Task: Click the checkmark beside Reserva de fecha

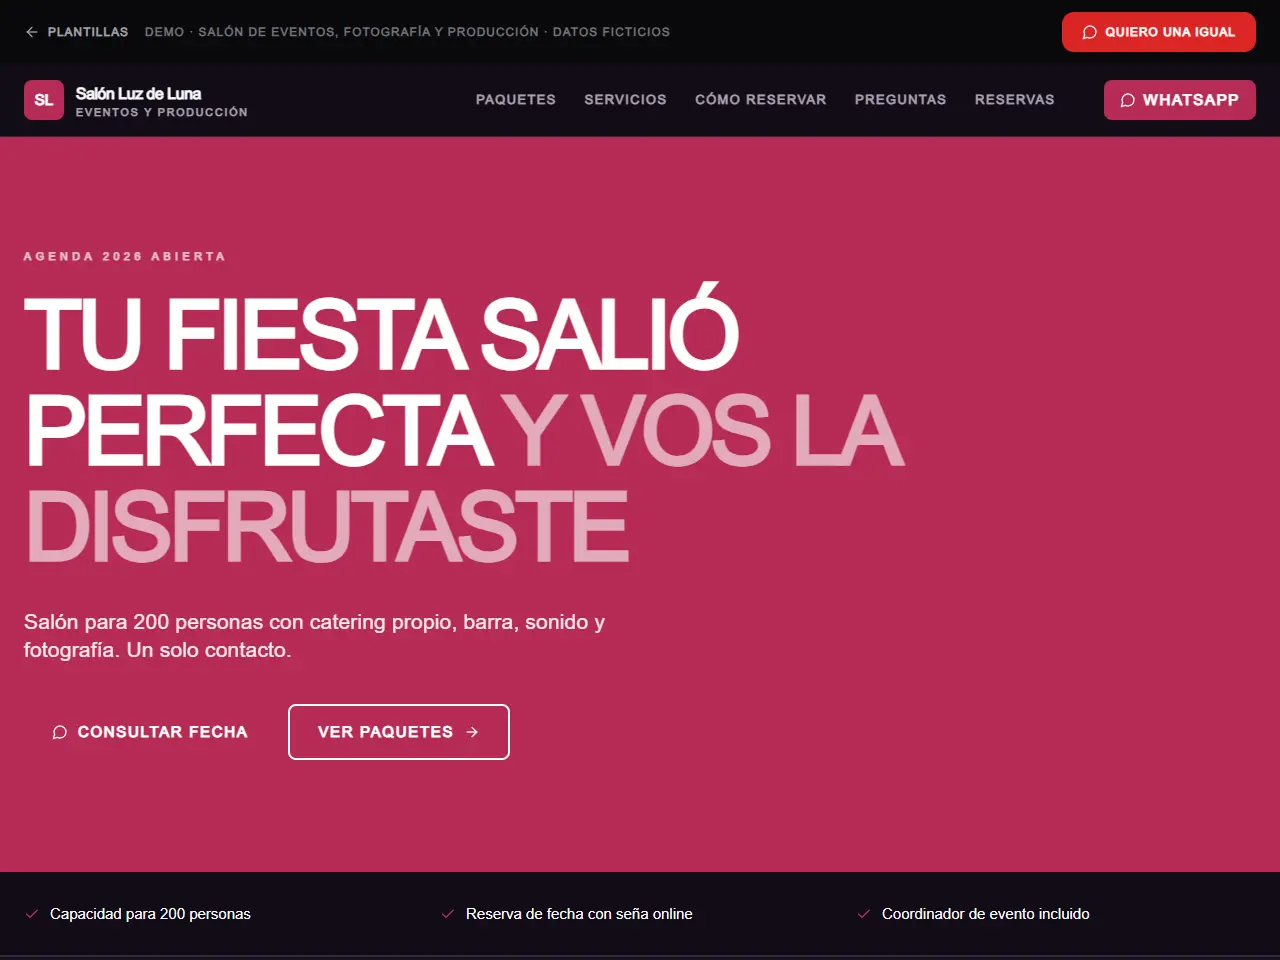Action: (448, 914)
